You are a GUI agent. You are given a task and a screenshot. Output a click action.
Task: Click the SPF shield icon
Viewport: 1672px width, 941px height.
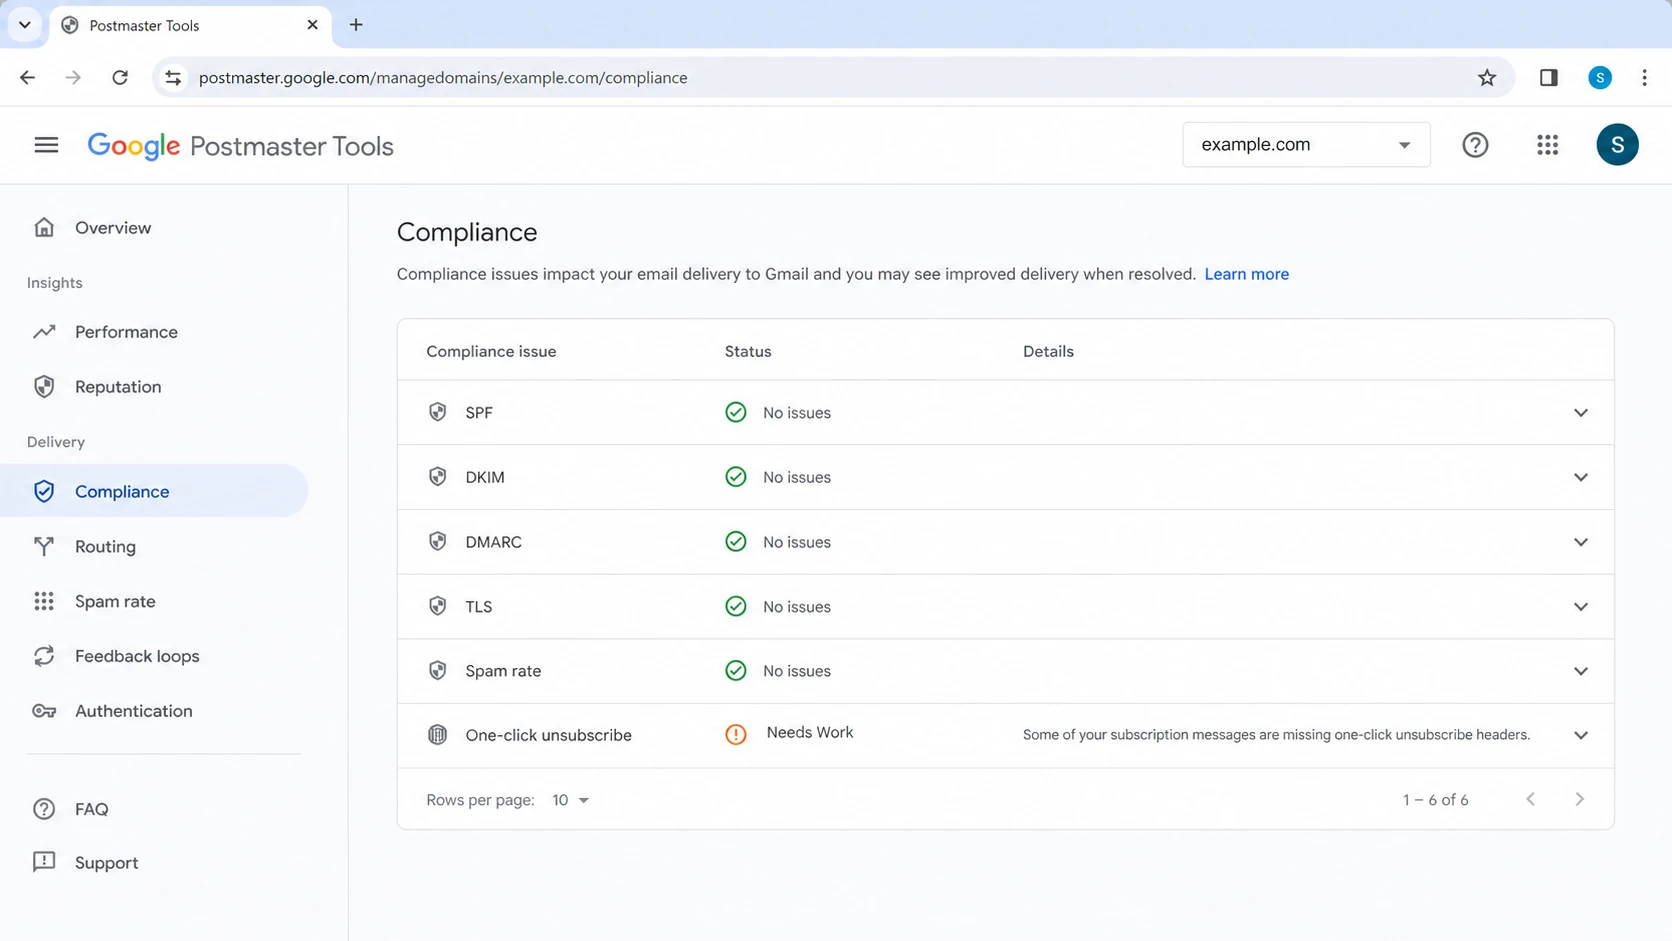point(437,412)
